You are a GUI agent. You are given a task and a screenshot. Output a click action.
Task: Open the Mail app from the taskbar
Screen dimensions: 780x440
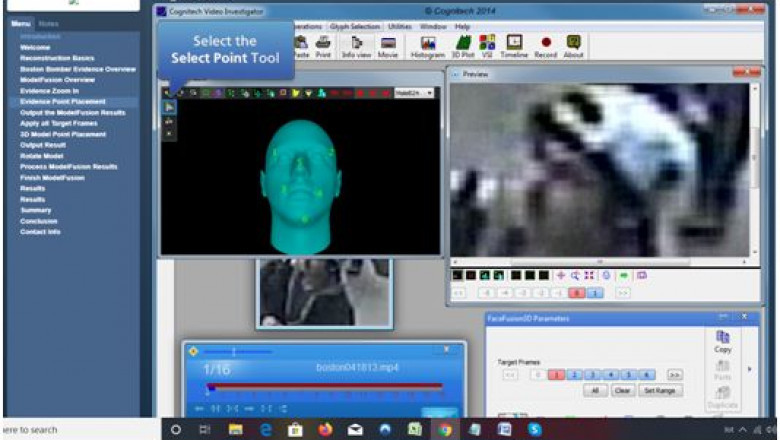tap(355, 430)
